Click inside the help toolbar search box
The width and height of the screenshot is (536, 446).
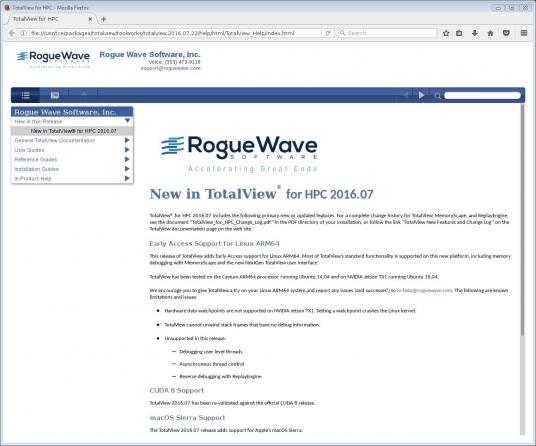point(482,96)
